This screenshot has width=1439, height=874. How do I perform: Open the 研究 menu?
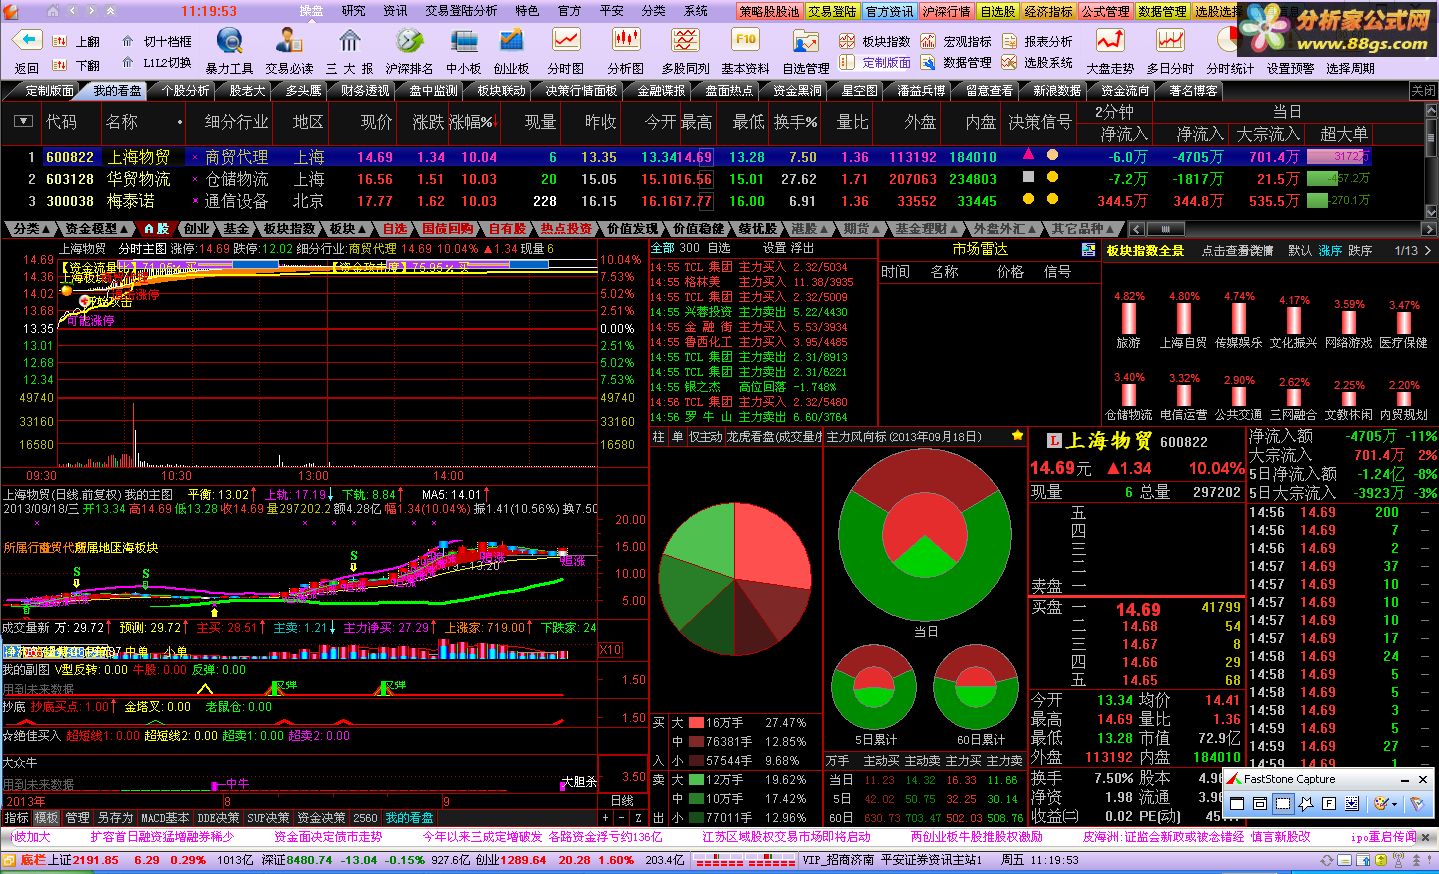[x=354, y=11]
